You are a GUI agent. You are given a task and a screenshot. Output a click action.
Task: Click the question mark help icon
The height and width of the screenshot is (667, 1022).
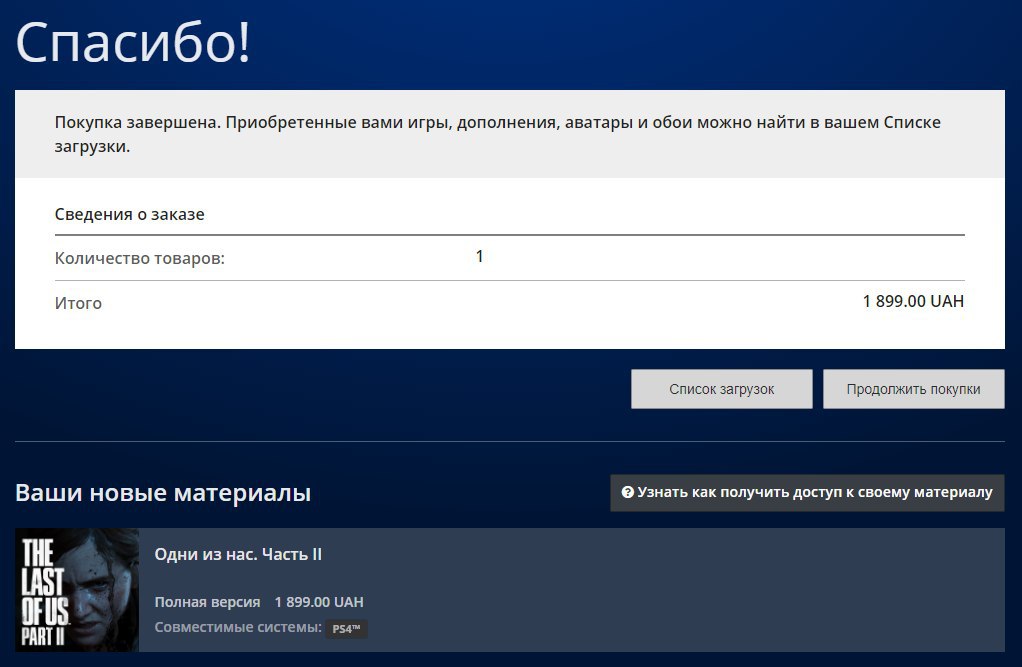(627, 492)
